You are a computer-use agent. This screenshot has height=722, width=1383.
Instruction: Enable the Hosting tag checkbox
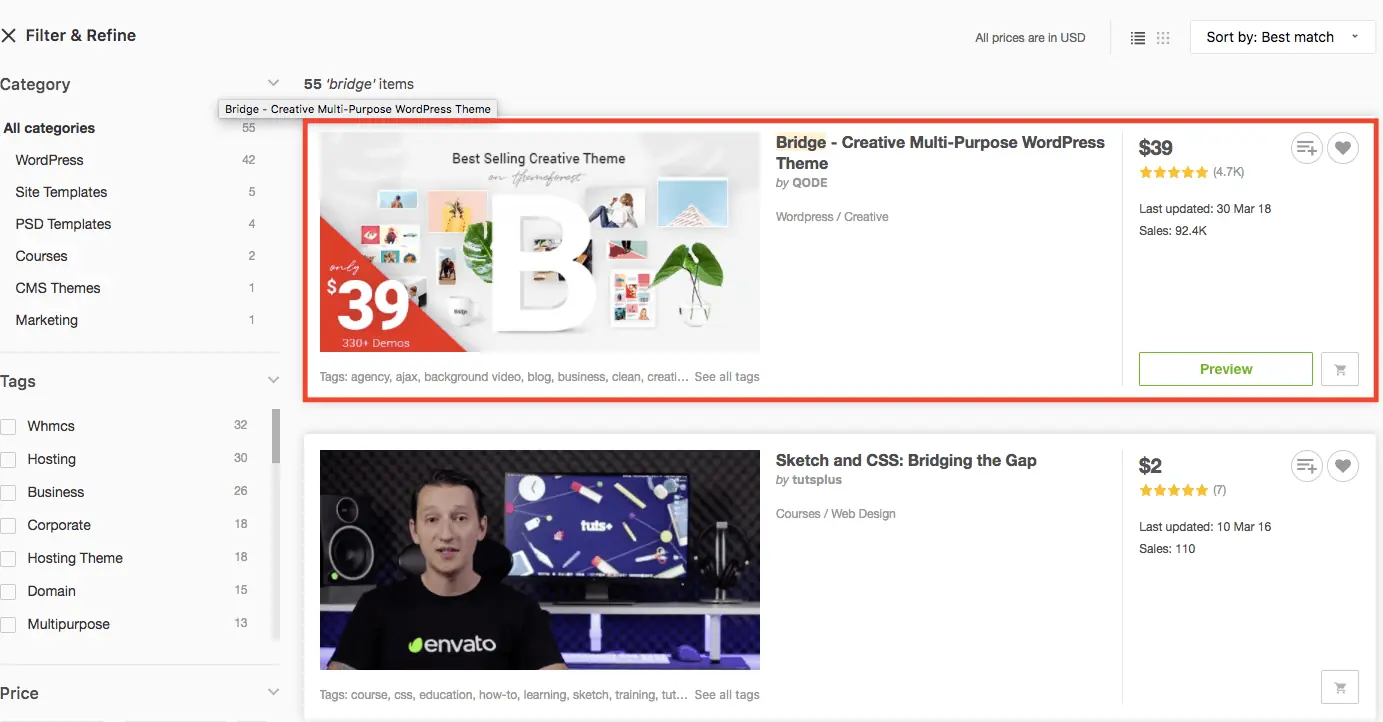point(9,460)
